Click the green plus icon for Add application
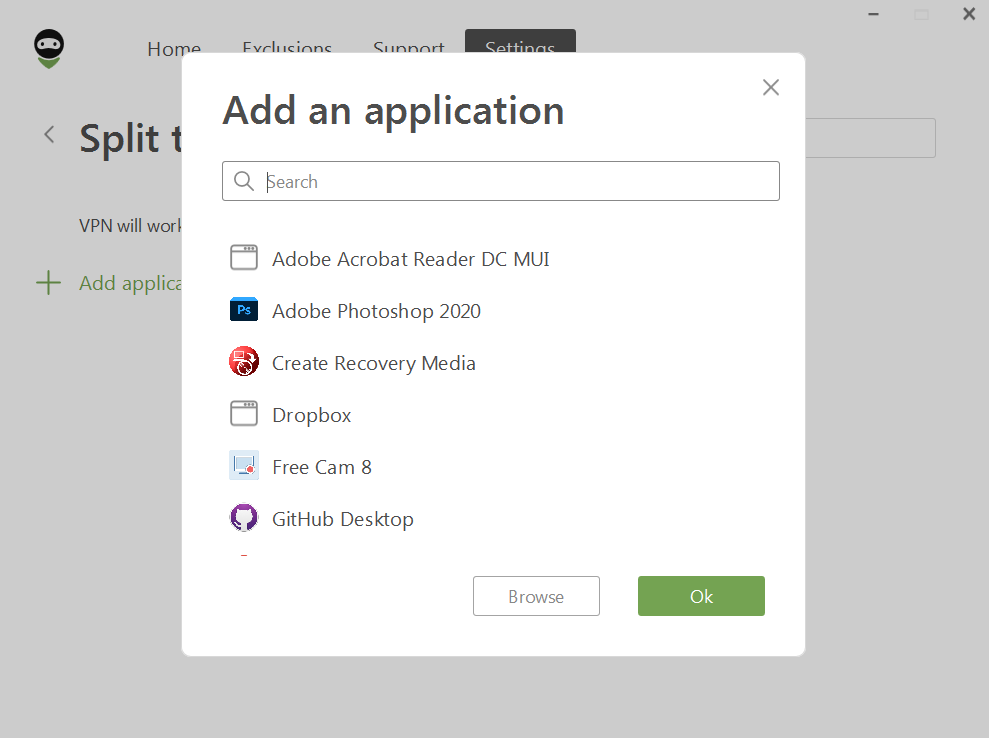 pos(49,283)
